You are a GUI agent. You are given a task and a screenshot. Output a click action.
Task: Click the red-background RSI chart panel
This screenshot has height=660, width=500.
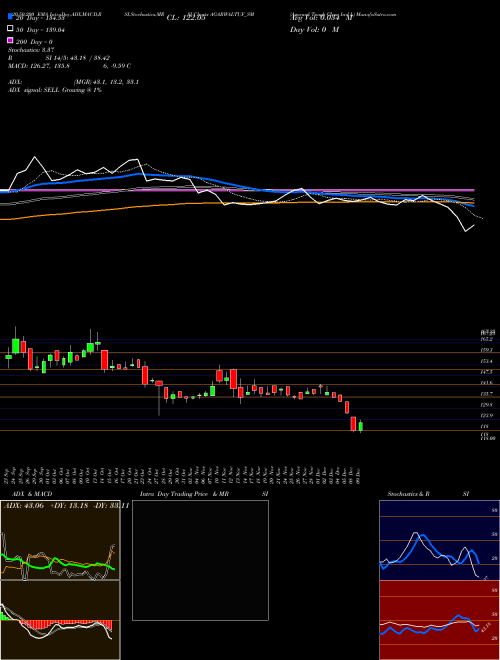pos(439,620)
